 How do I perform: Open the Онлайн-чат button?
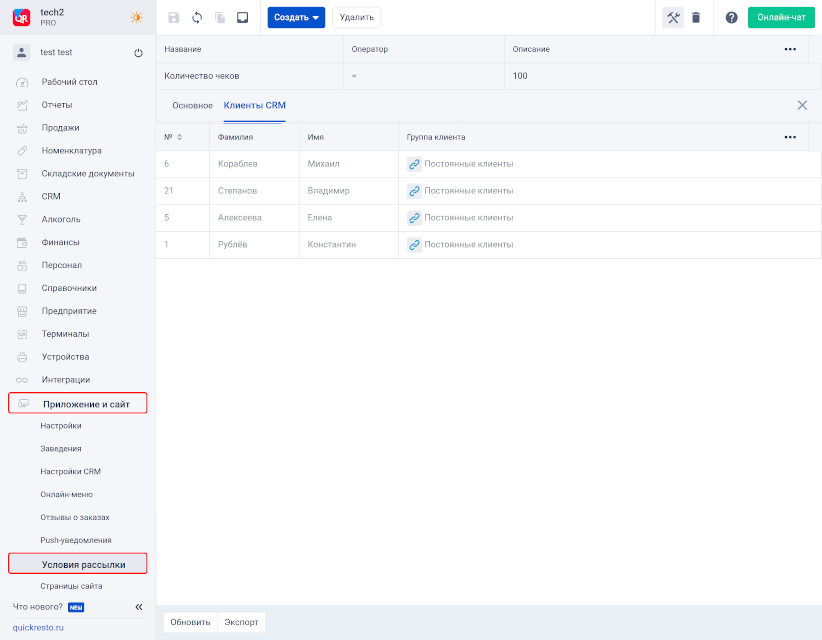point(781,17)
